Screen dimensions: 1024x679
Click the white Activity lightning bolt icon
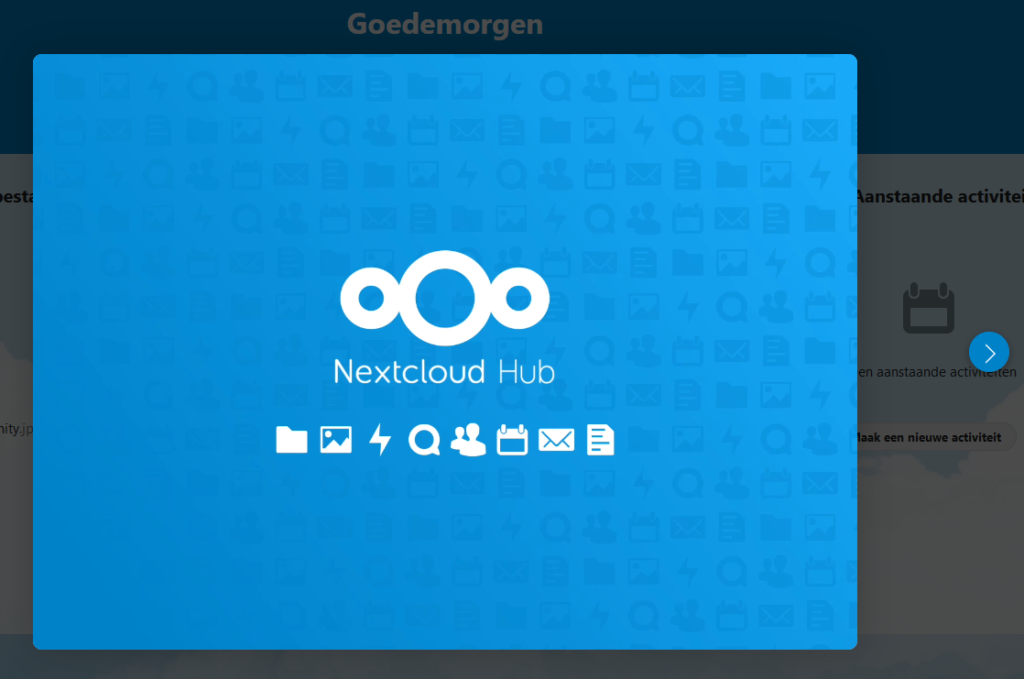click(x=380, y=440)
